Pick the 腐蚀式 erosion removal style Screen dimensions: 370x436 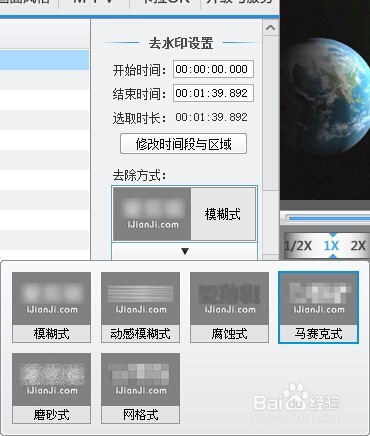229,307
